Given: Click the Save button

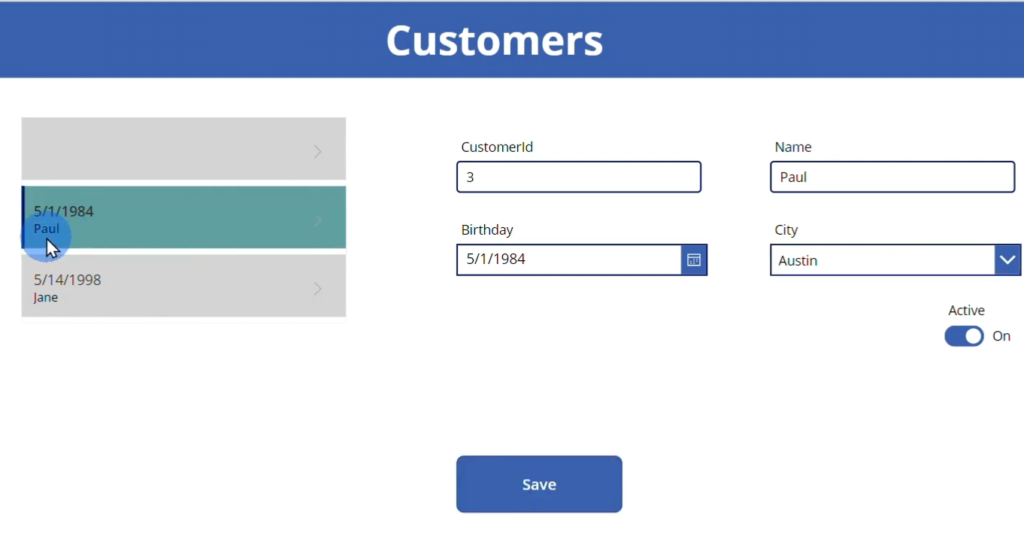Looking at the screenshot, I should click(x=539, y=484).
